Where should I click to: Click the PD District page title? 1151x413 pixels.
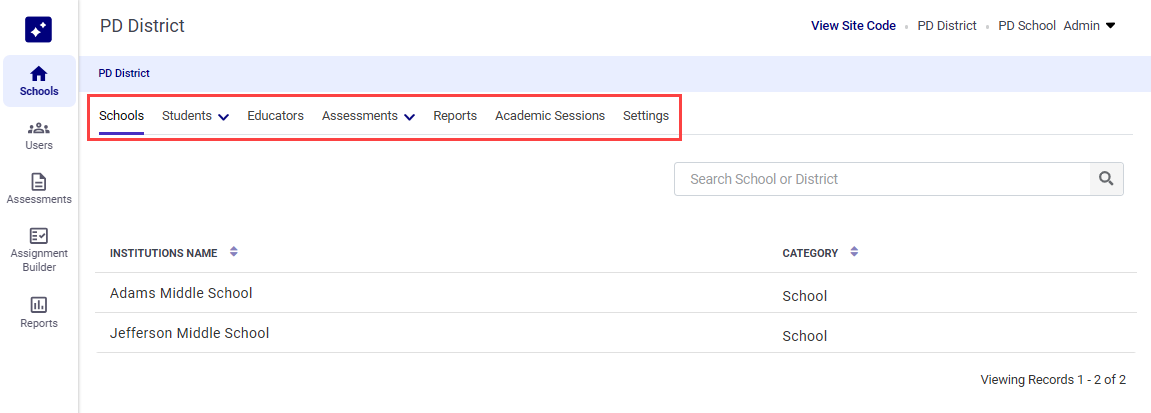pos(142,26)
